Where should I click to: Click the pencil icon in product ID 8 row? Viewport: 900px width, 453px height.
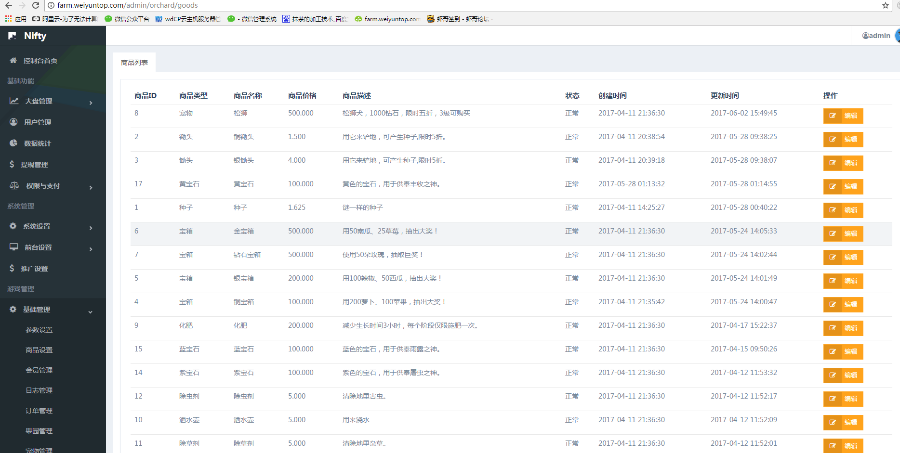pyautogui.click(x=832, y=115)
